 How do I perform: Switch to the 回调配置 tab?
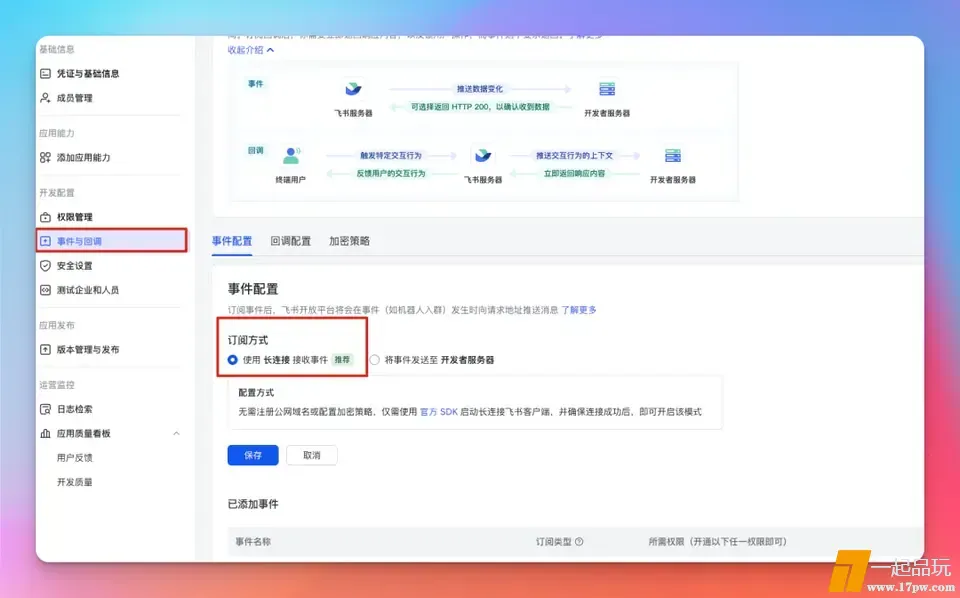(290, 241)
